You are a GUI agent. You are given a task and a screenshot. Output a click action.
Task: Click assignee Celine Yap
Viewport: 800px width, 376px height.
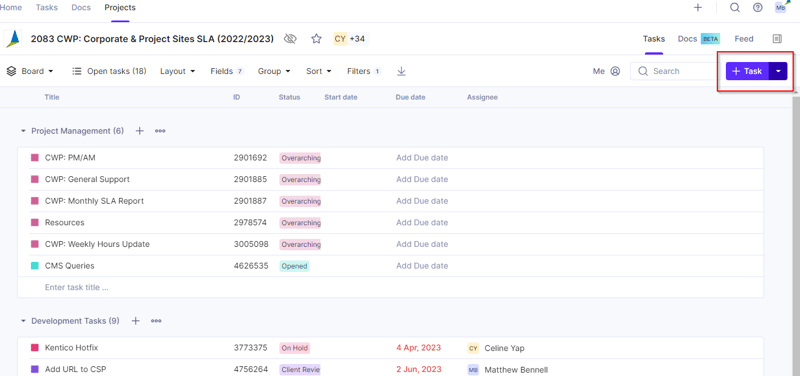[496, 348]
